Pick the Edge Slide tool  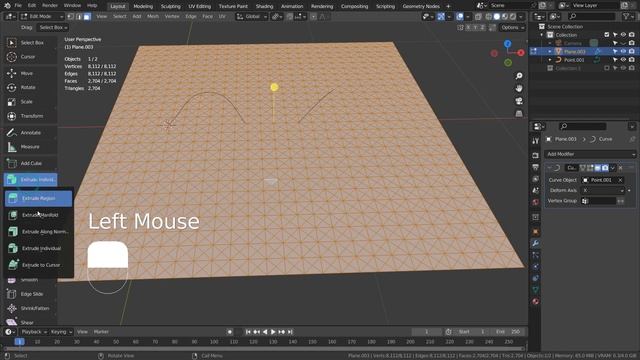(x=31, y=294)
